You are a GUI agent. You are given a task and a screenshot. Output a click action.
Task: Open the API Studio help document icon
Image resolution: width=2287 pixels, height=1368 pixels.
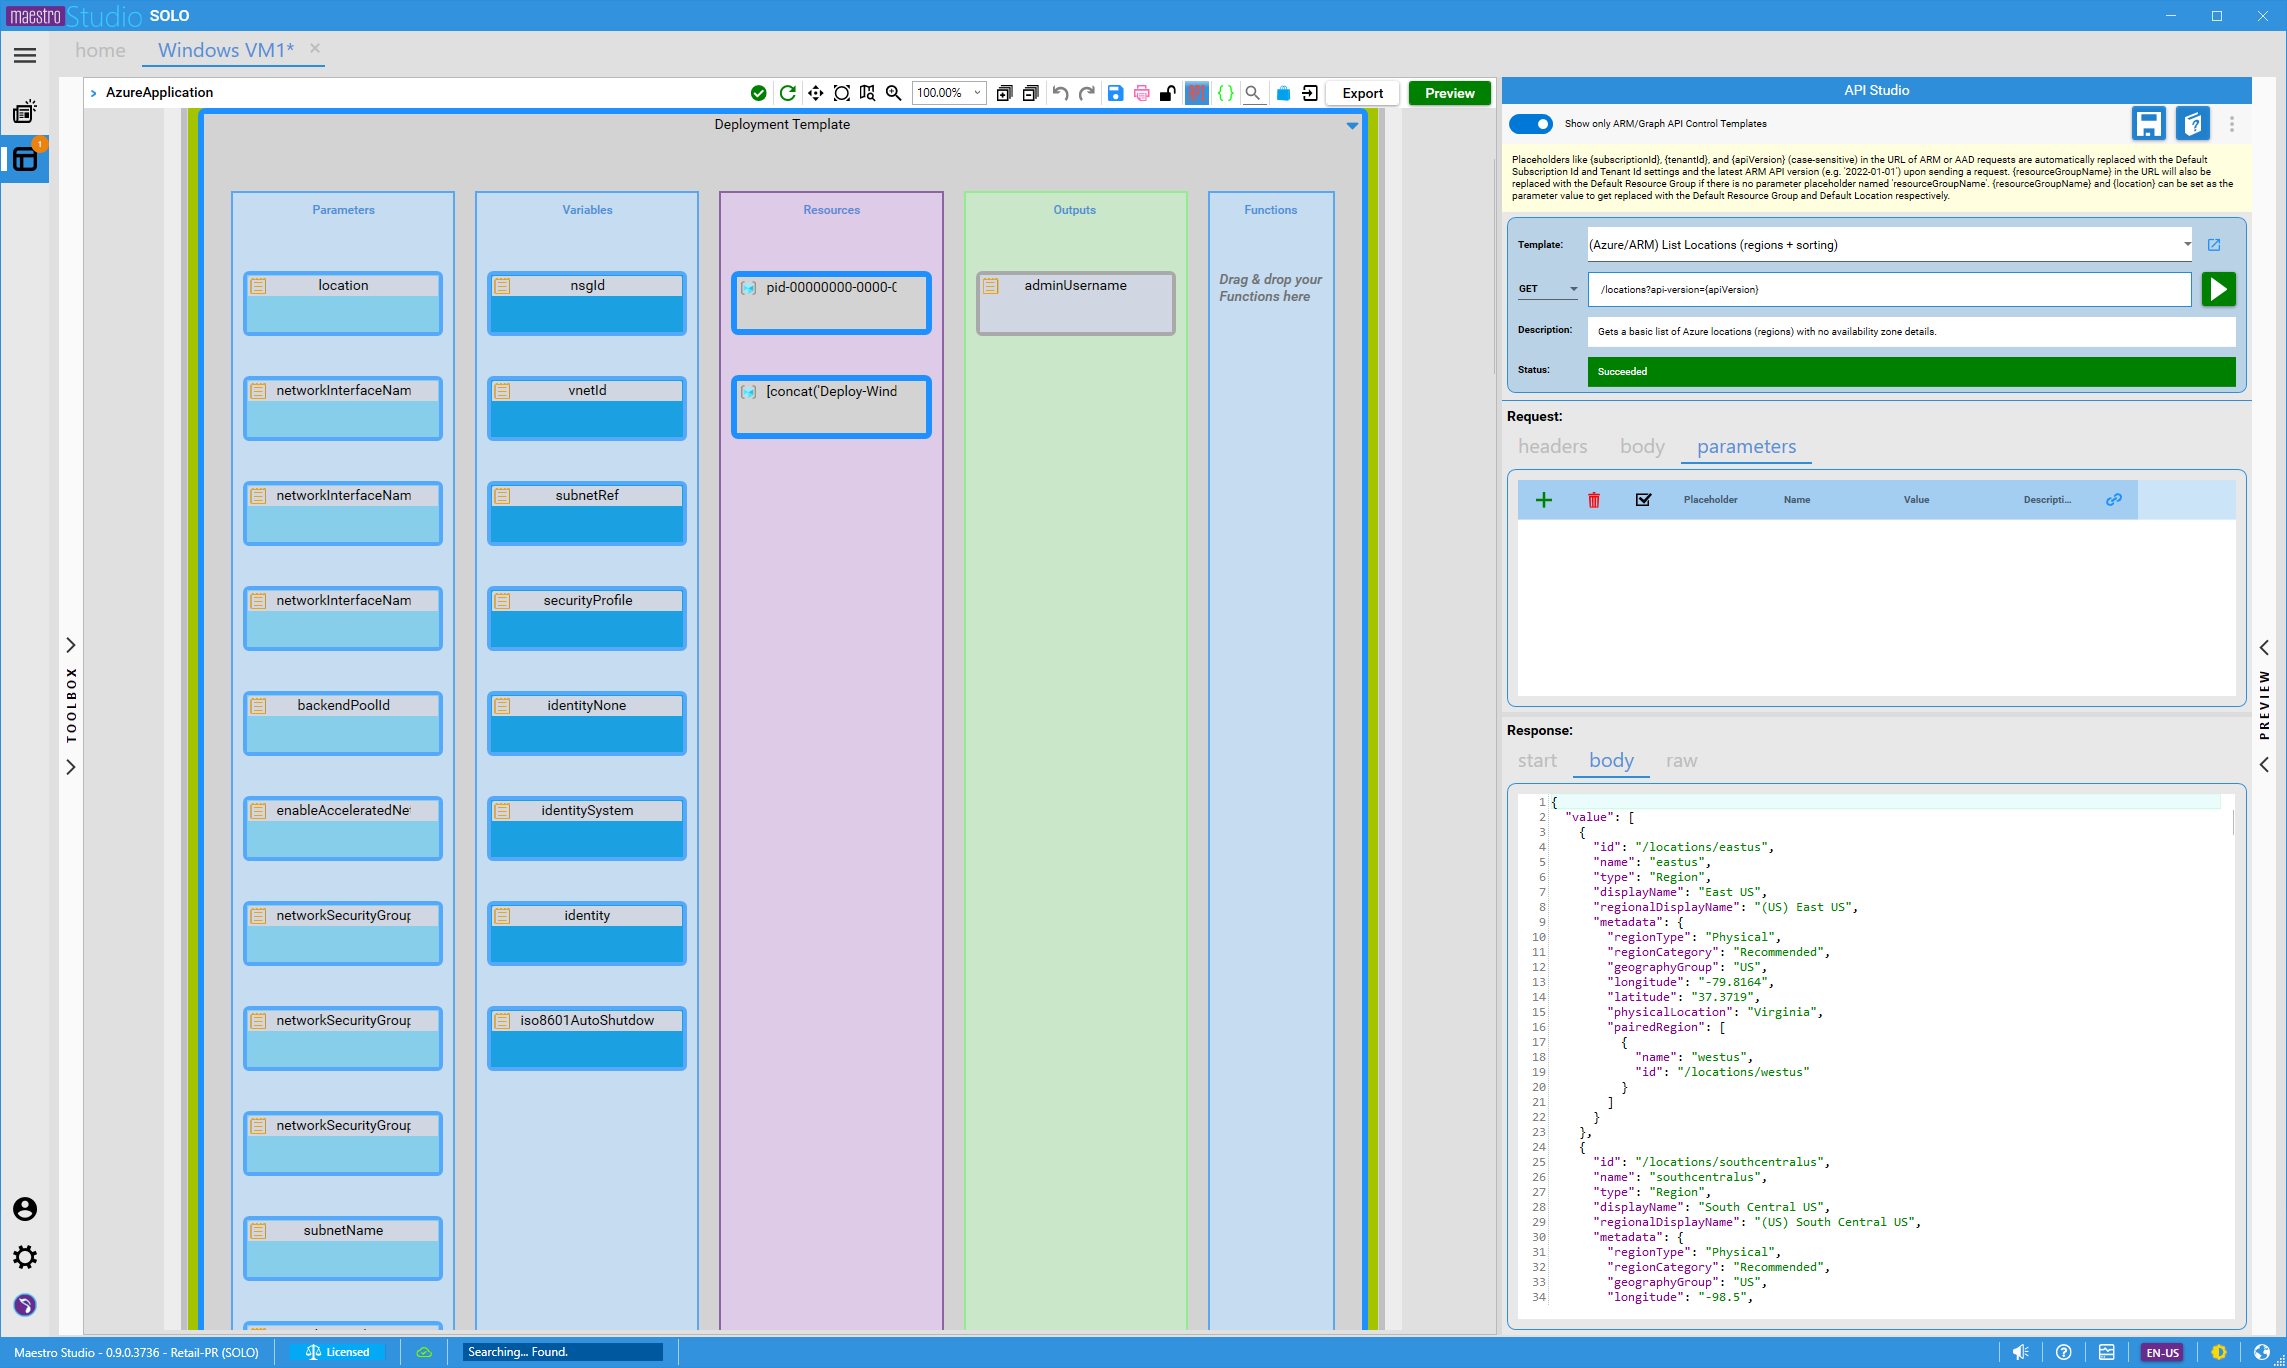2193,124
